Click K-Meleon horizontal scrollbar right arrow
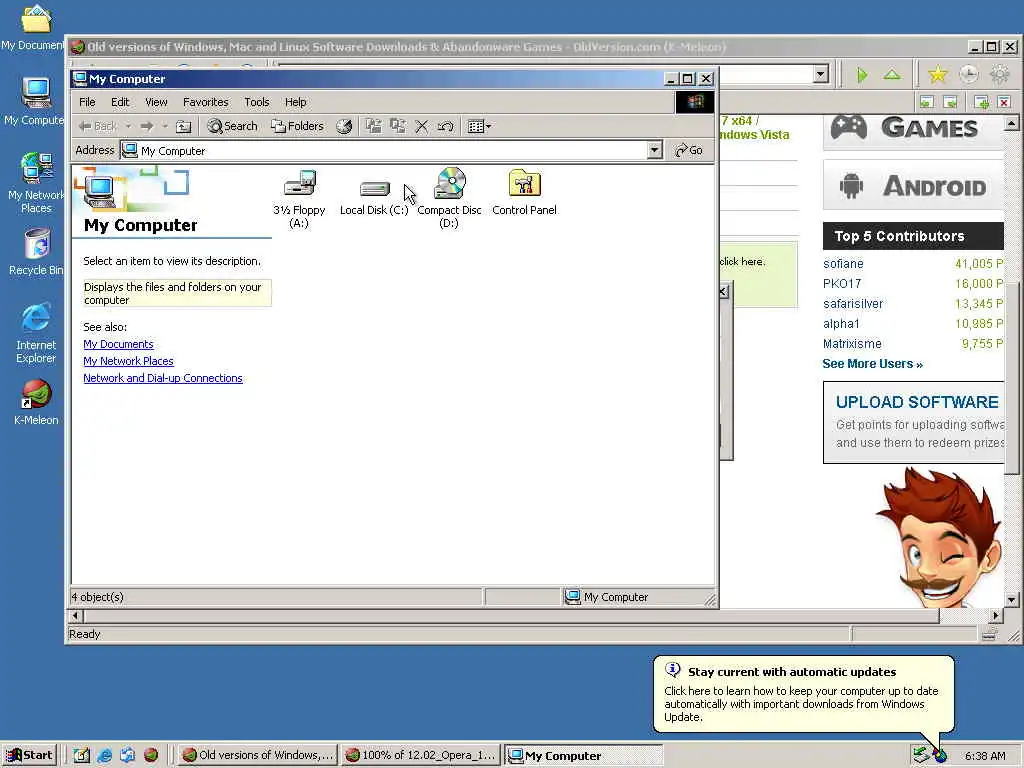 (x=996, y=615)
